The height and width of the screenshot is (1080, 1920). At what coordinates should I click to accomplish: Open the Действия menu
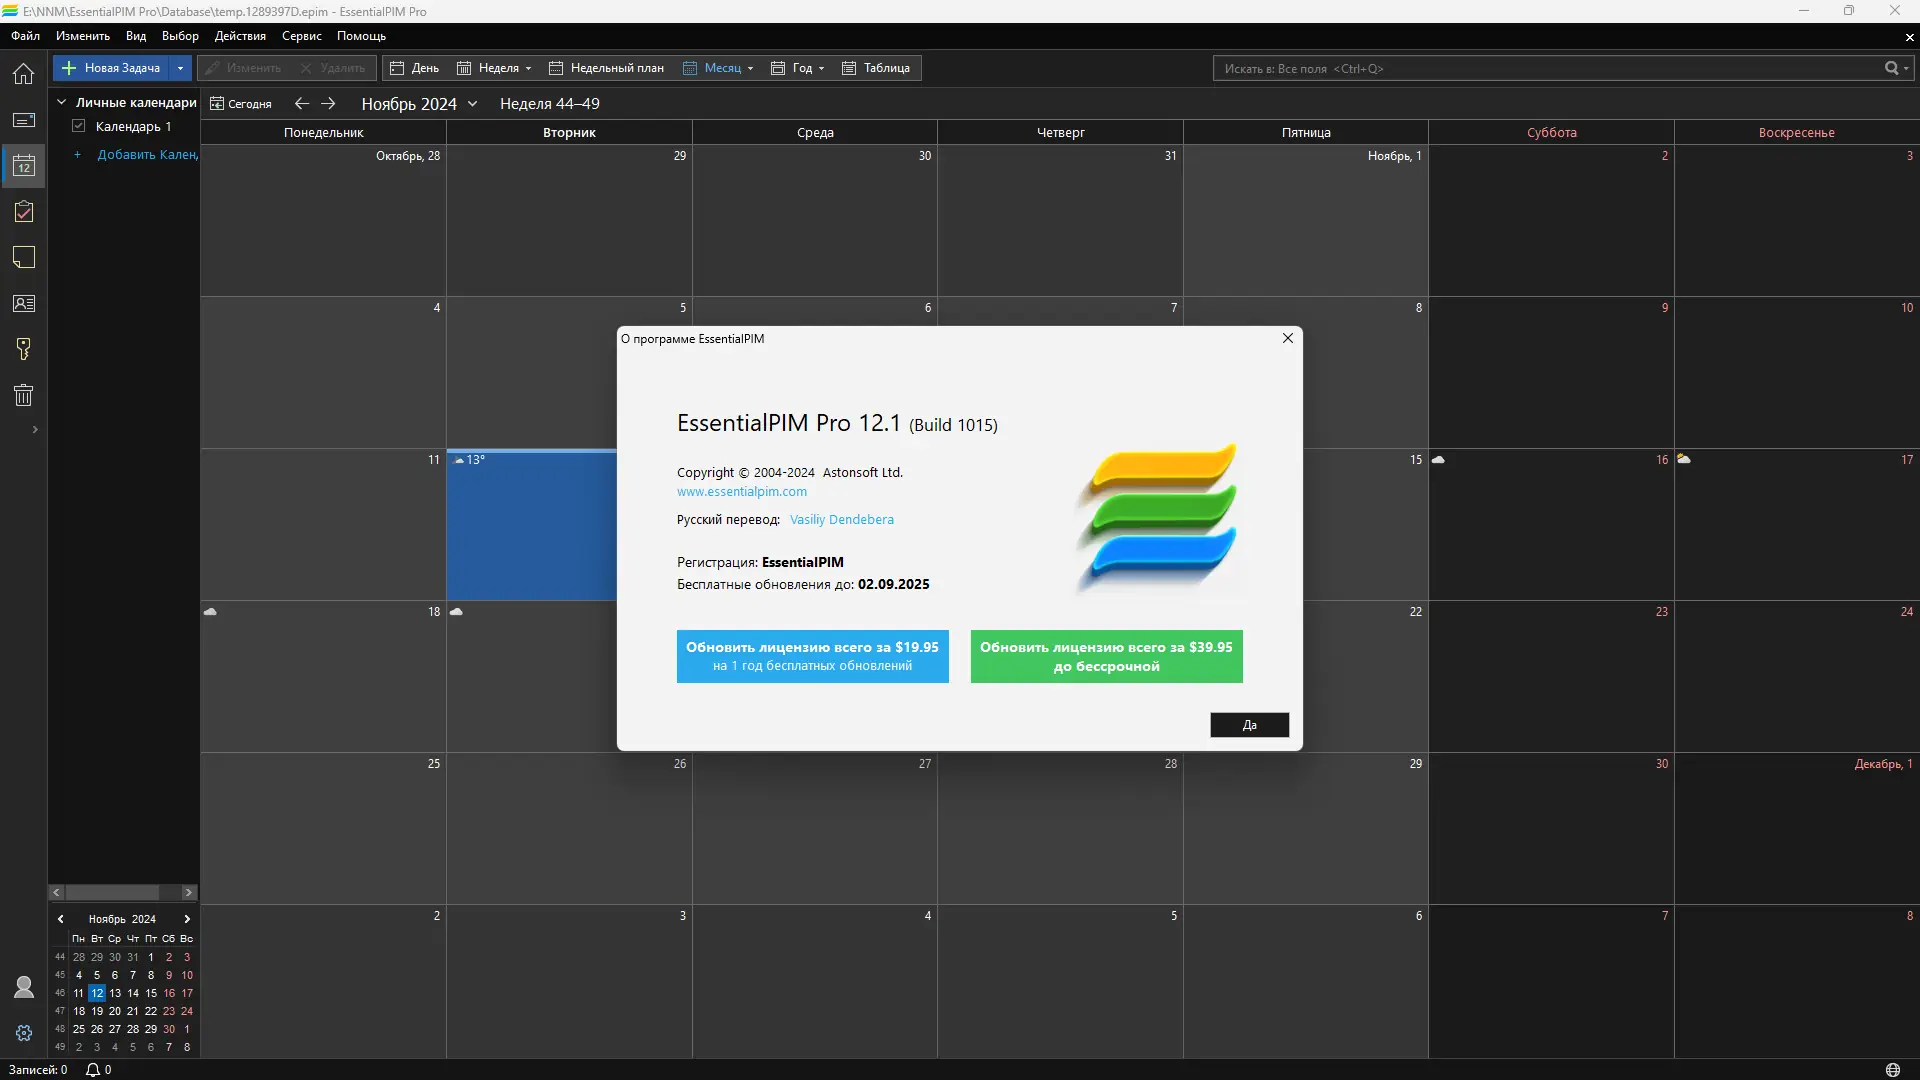point(239,36)
